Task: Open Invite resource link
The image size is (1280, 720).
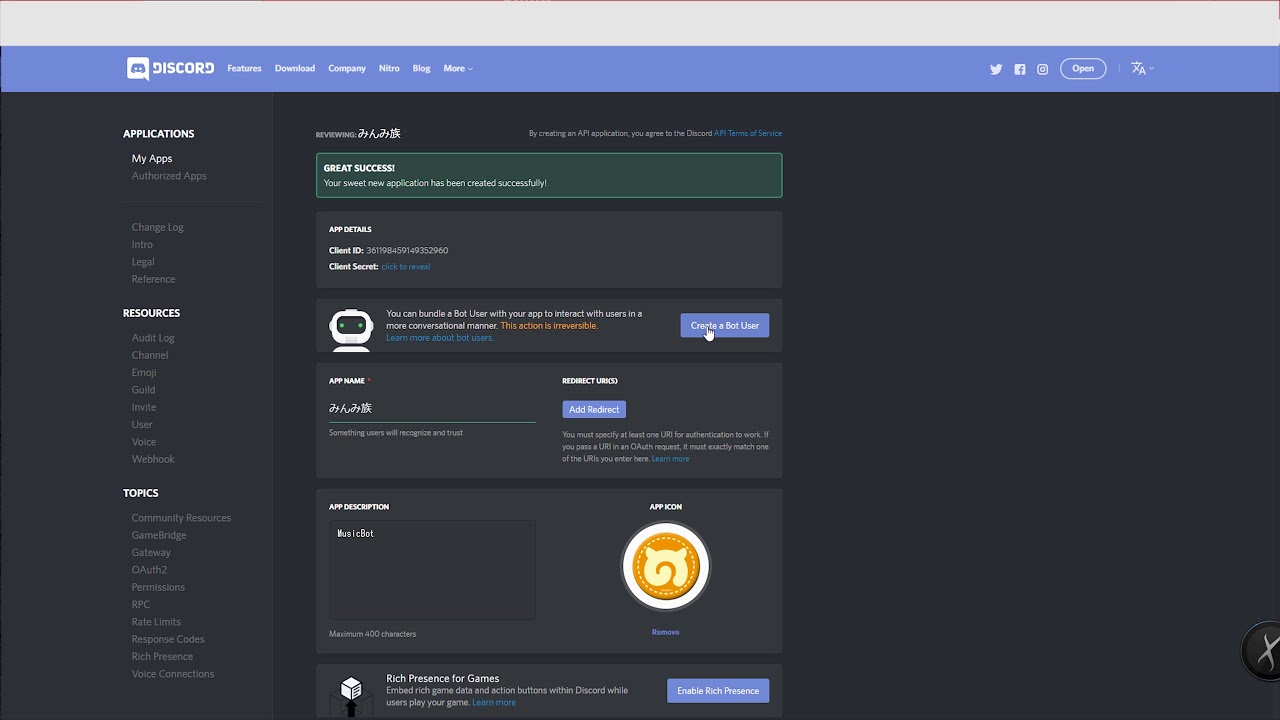Action: (144, 407)
